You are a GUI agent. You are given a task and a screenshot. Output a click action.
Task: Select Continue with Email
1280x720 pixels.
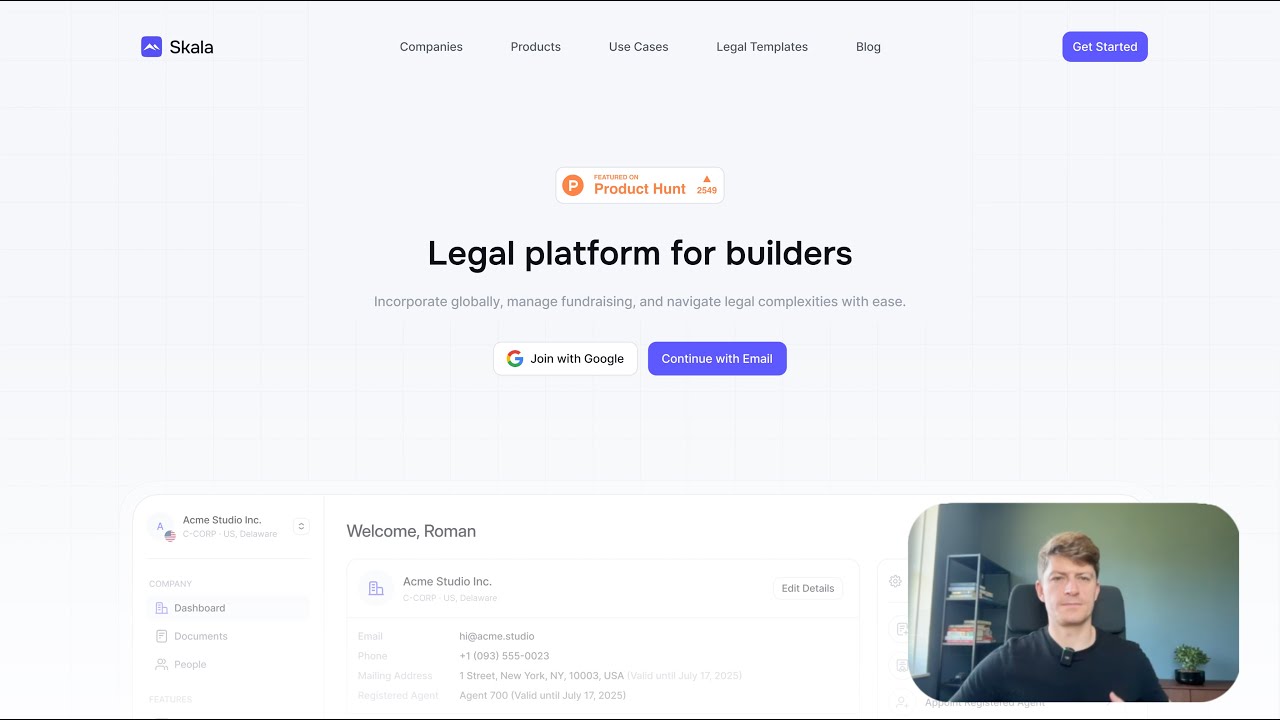tap(717, 359)
